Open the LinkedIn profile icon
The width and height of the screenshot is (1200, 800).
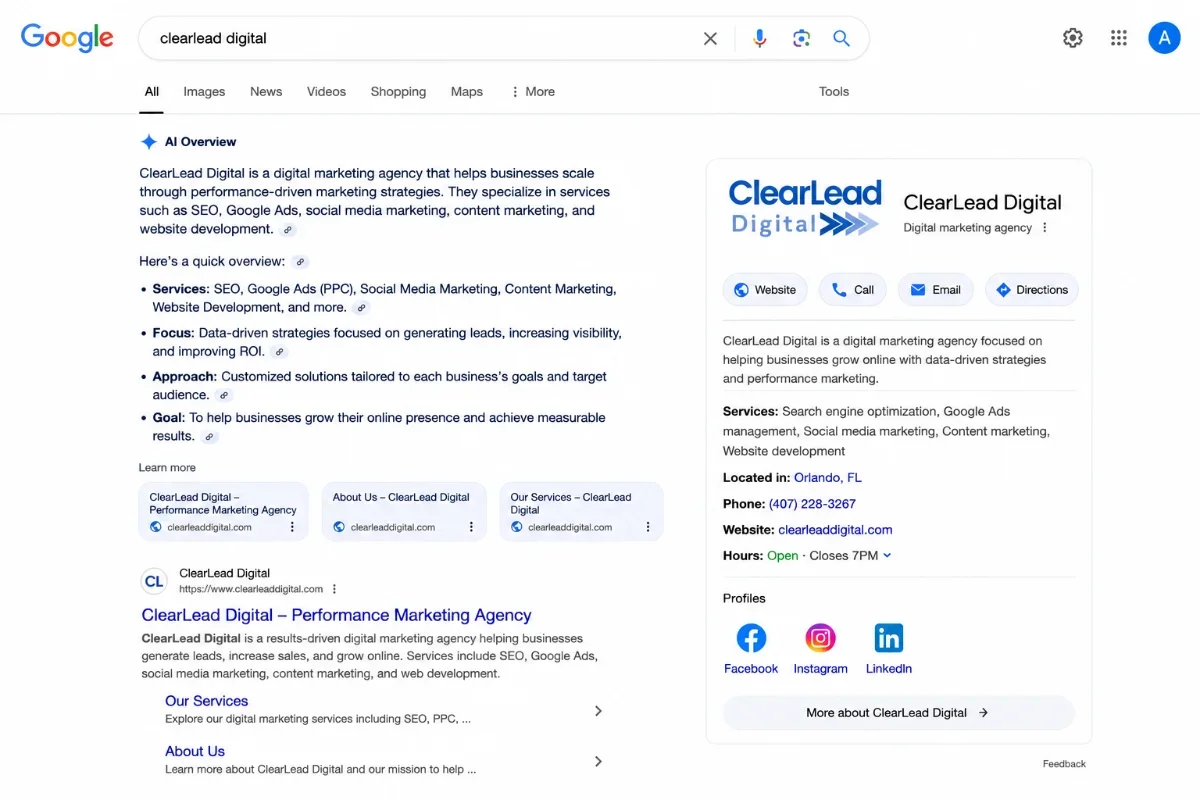pos(888,638)
